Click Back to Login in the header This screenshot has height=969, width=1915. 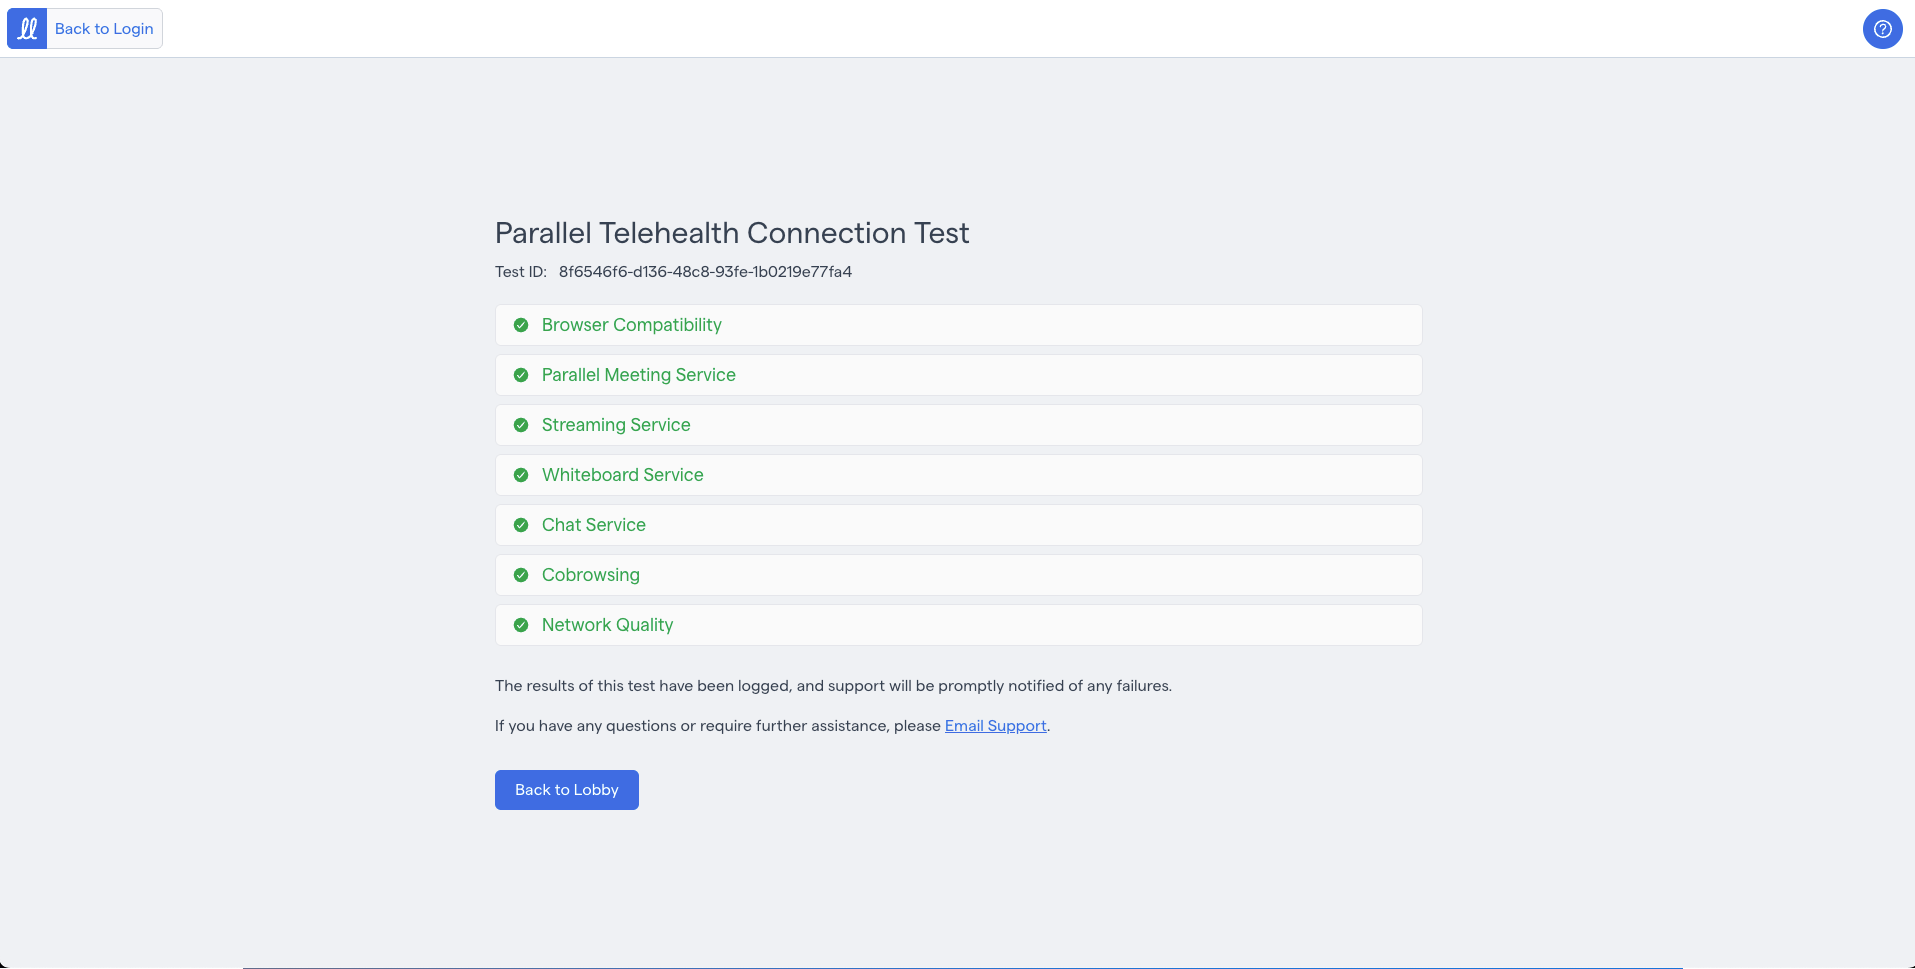pyautogui.click(x=104, y=28)
